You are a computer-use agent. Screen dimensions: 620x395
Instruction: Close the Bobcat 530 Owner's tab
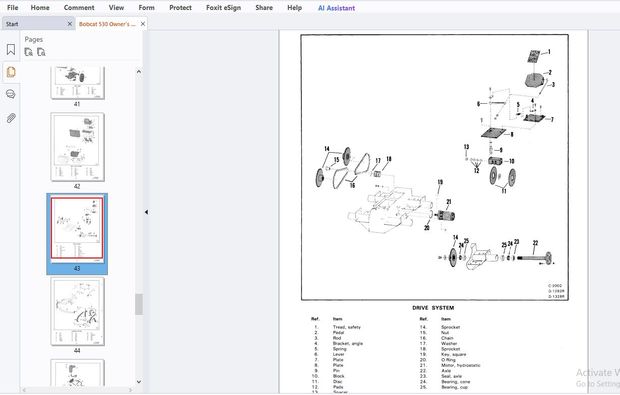click(143, 24)
